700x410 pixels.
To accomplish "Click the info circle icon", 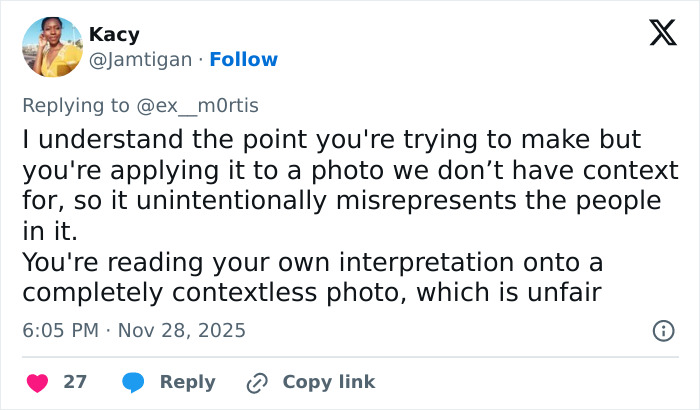I will pyautogui.click(x=661, y=330).
